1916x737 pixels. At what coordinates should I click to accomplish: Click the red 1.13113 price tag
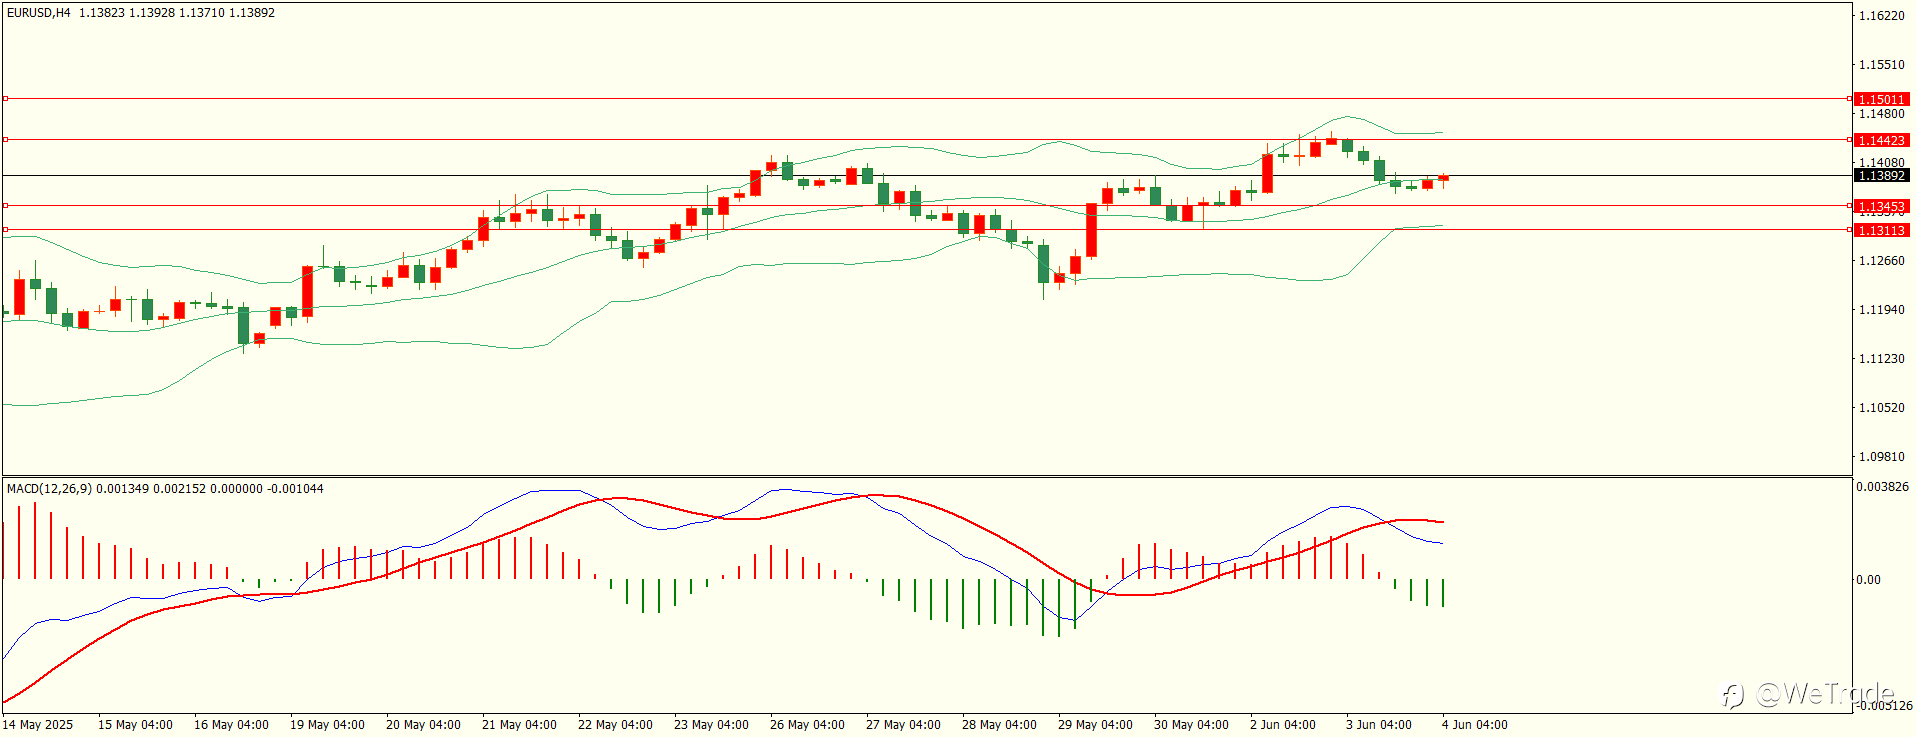[1881, 231]
